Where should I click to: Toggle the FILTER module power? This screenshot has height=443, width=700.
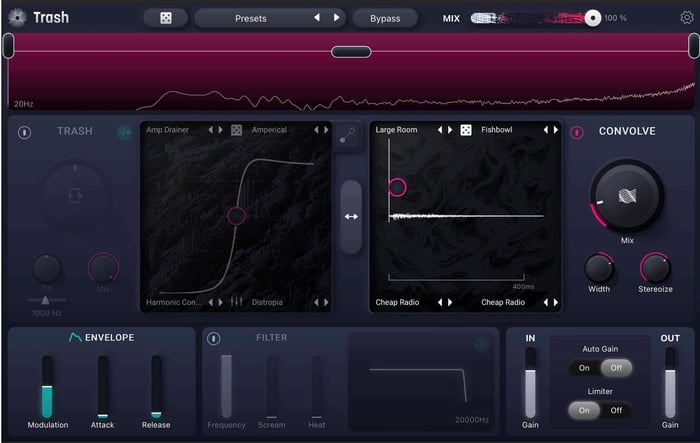(213, 339)
